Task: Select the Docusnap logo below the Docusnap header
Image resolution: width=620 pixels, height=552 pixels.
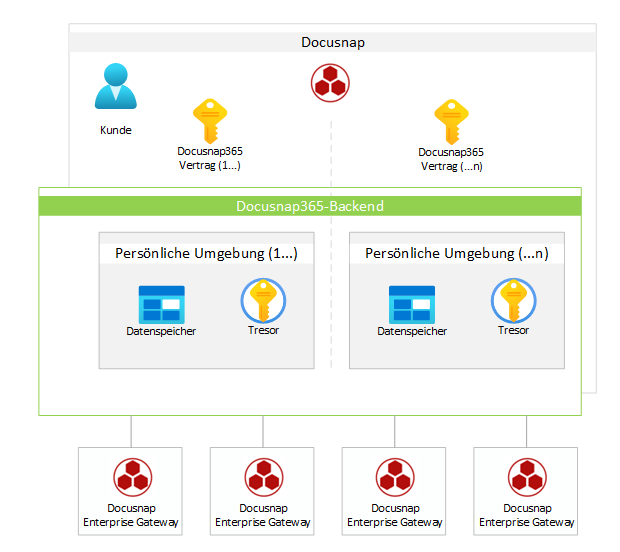Action: (x=330, y=83)
